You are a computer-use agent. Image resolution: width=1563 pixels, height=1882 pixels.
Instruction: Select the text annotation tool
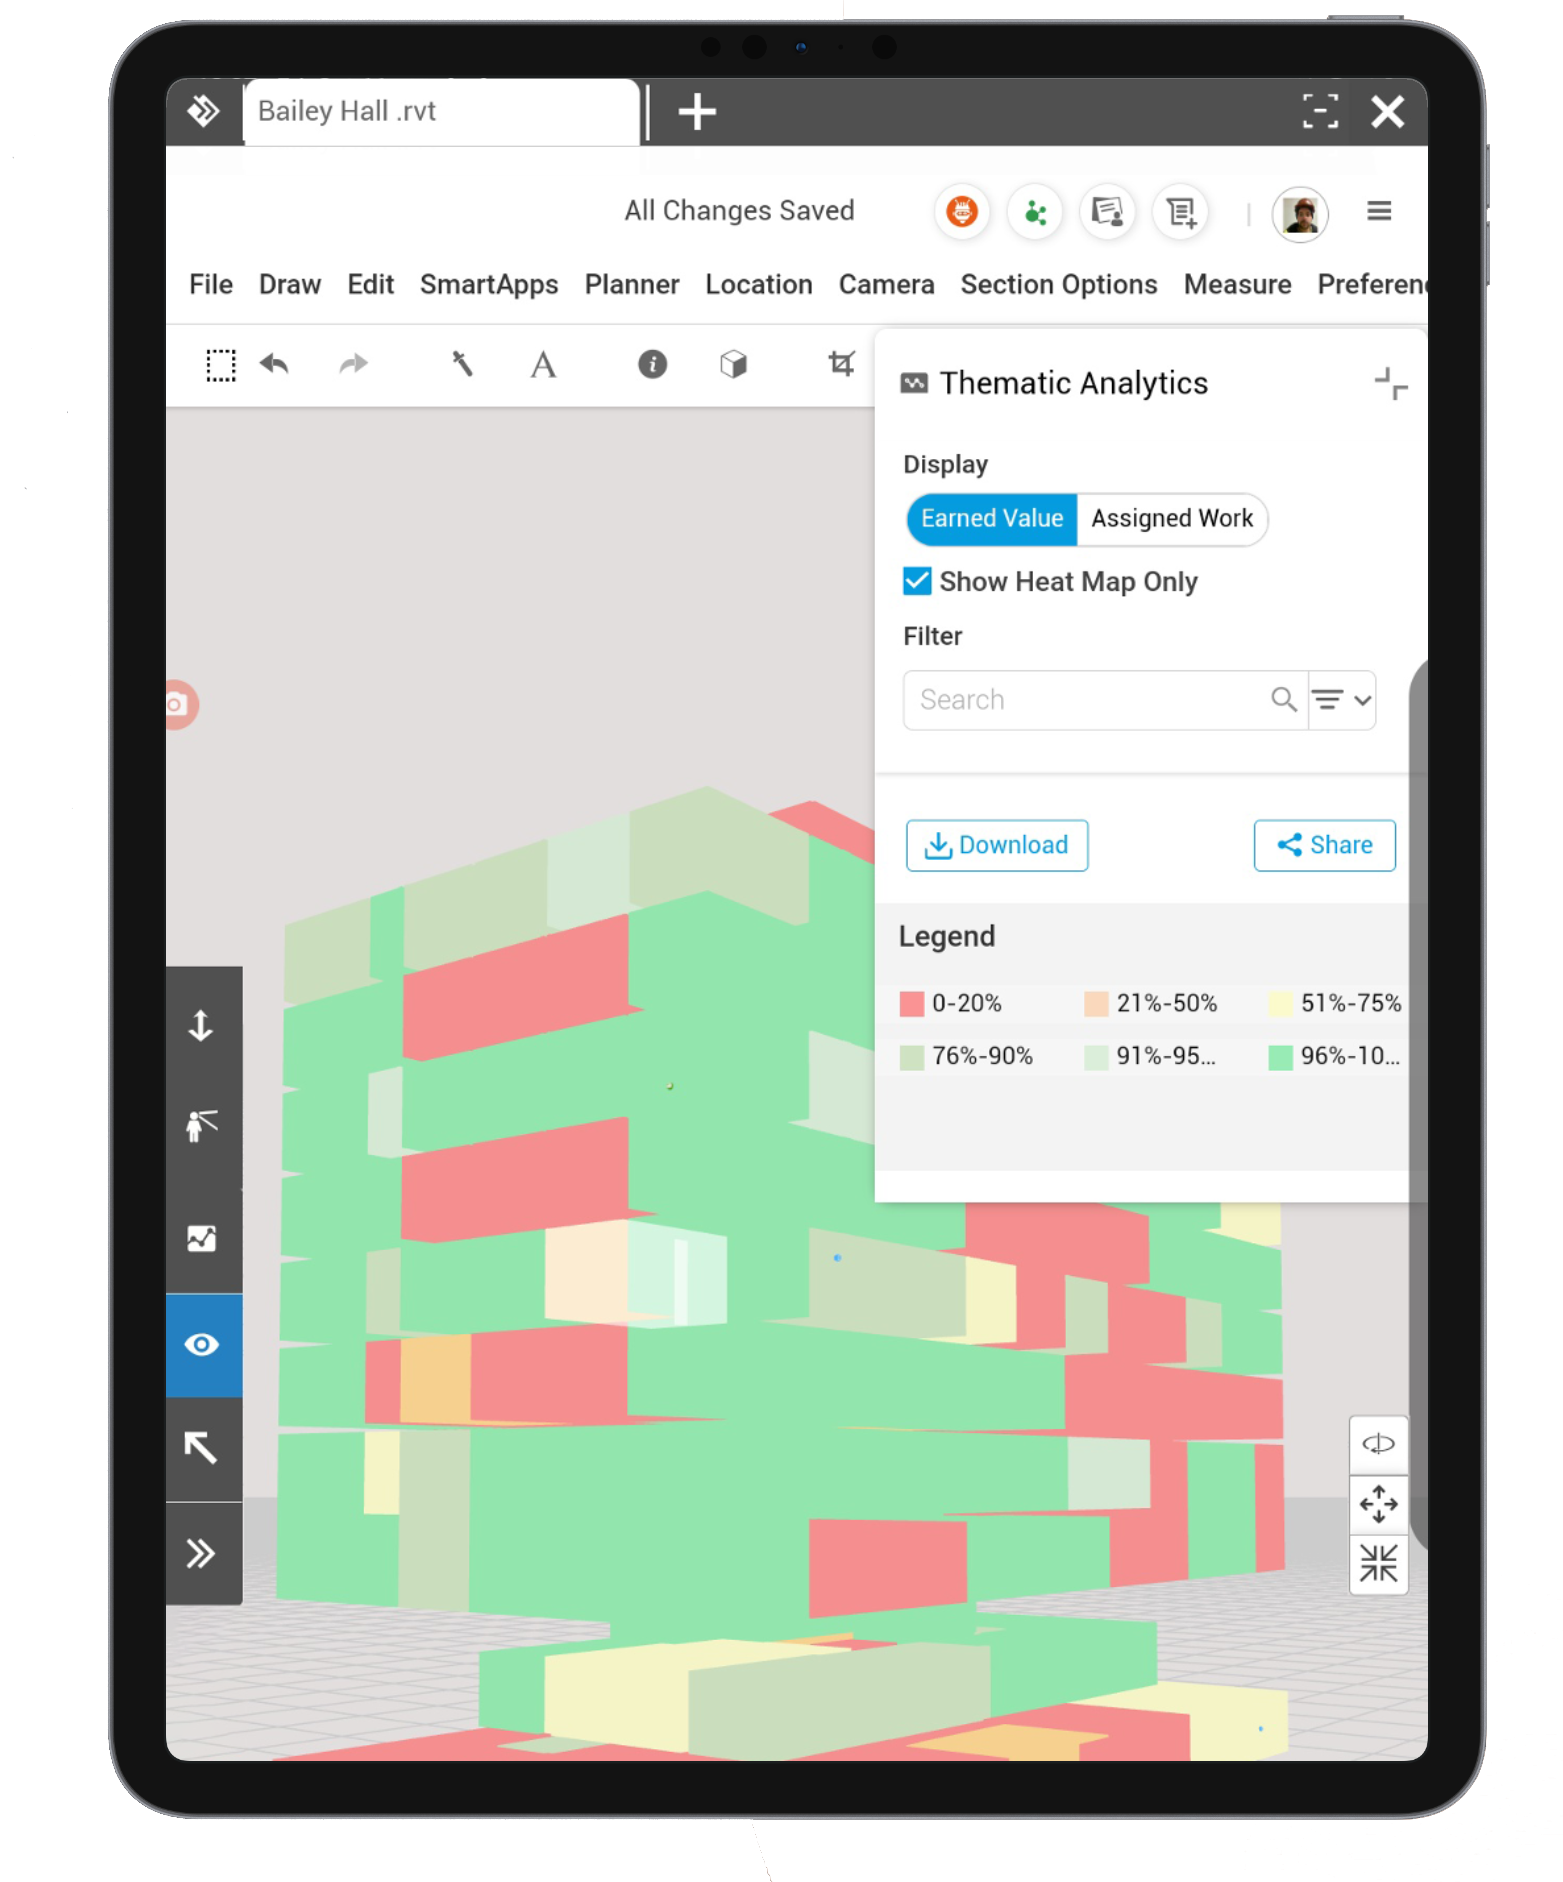543,365
